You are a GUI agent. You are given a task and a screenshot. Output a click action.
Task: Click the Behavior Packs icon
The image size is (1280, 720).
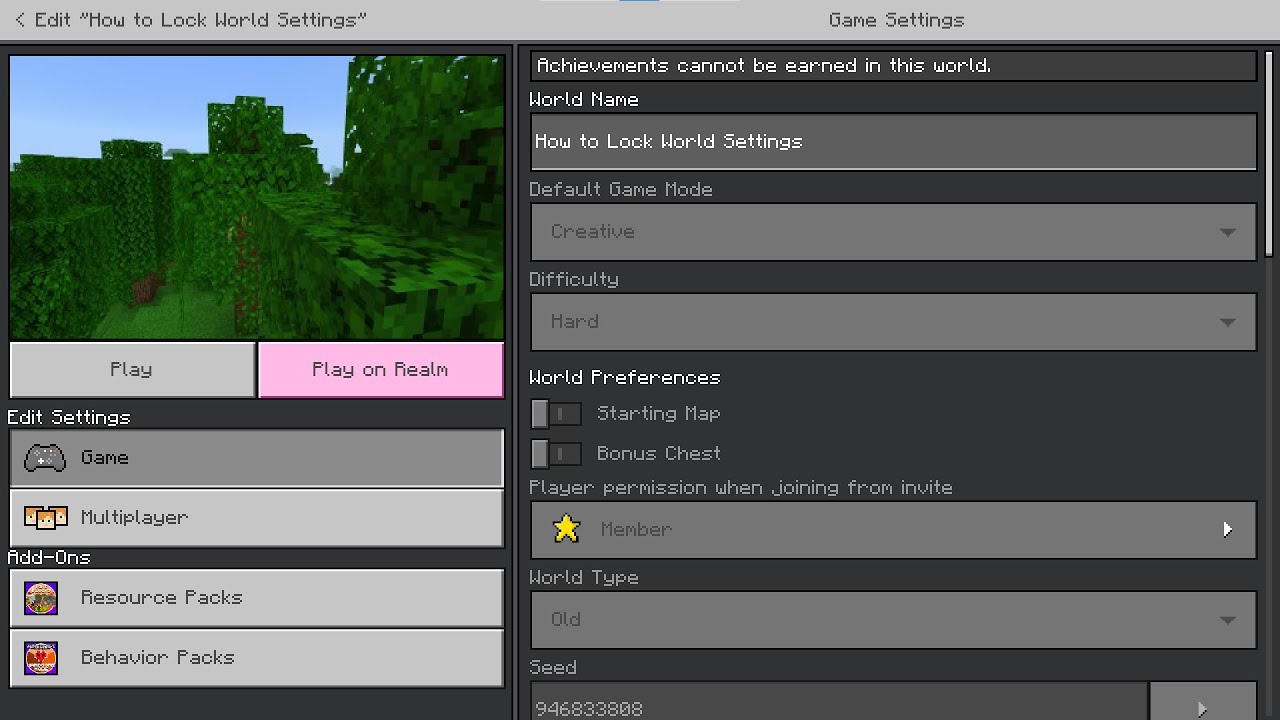coord(41,658)
